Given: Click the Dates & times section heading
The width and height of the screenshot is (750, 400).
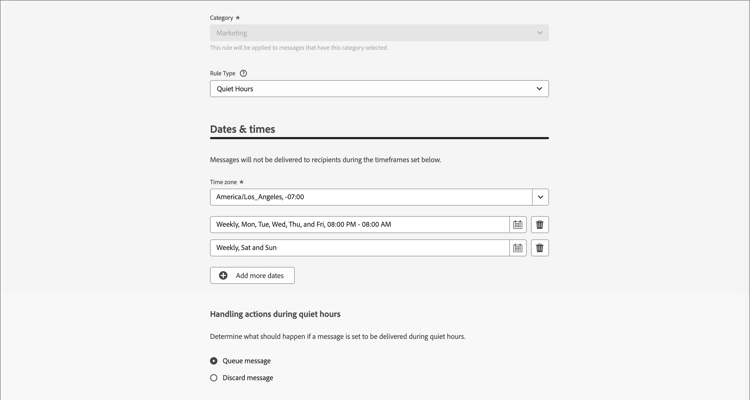Looking at the screenshot, I should 243,129.
